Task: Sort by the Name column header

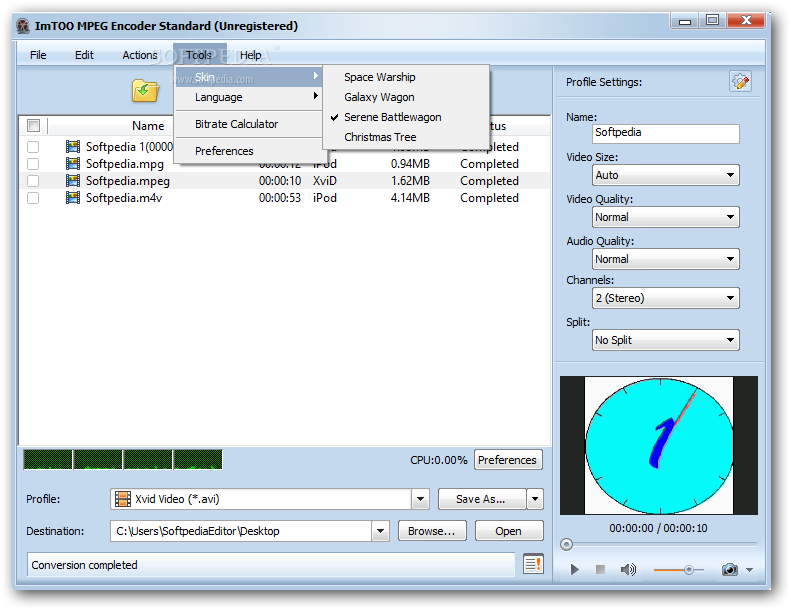Action: tap(148, 126)
